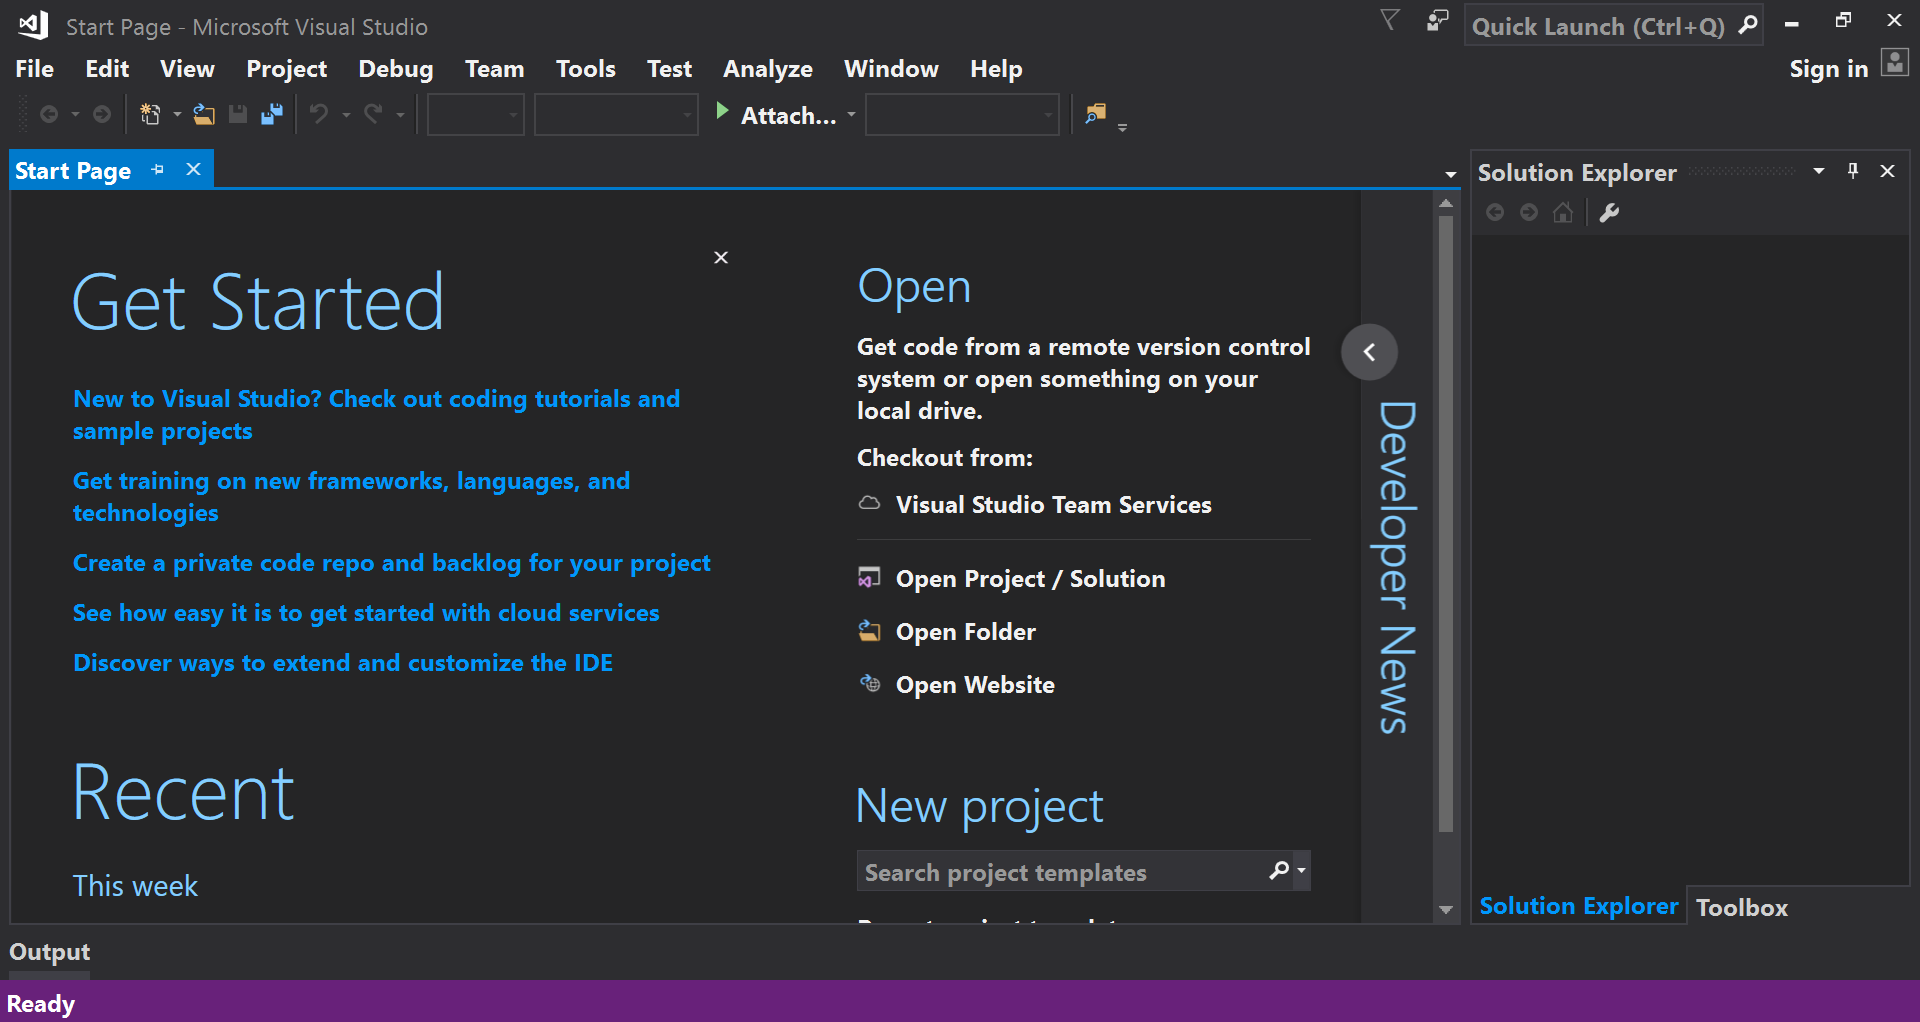
Task: Expand project template search options arrow
Action: [1301, 871]
